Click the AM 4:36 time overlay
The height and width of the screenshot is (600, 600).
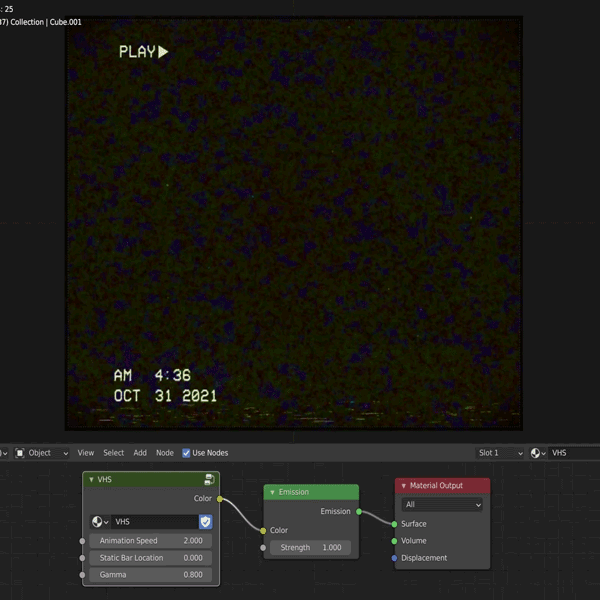tap(152, 375)
